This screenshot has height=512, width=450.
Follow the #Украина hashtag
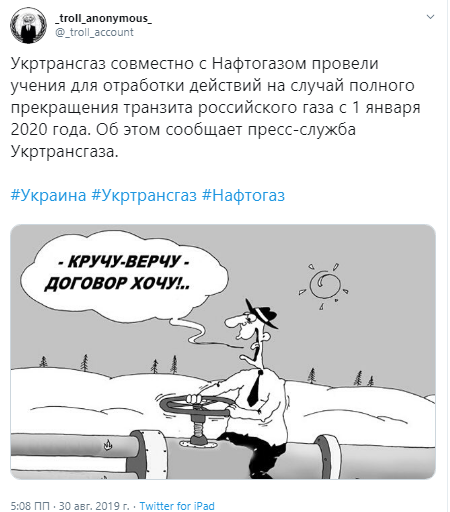click(x=48, y=195)
